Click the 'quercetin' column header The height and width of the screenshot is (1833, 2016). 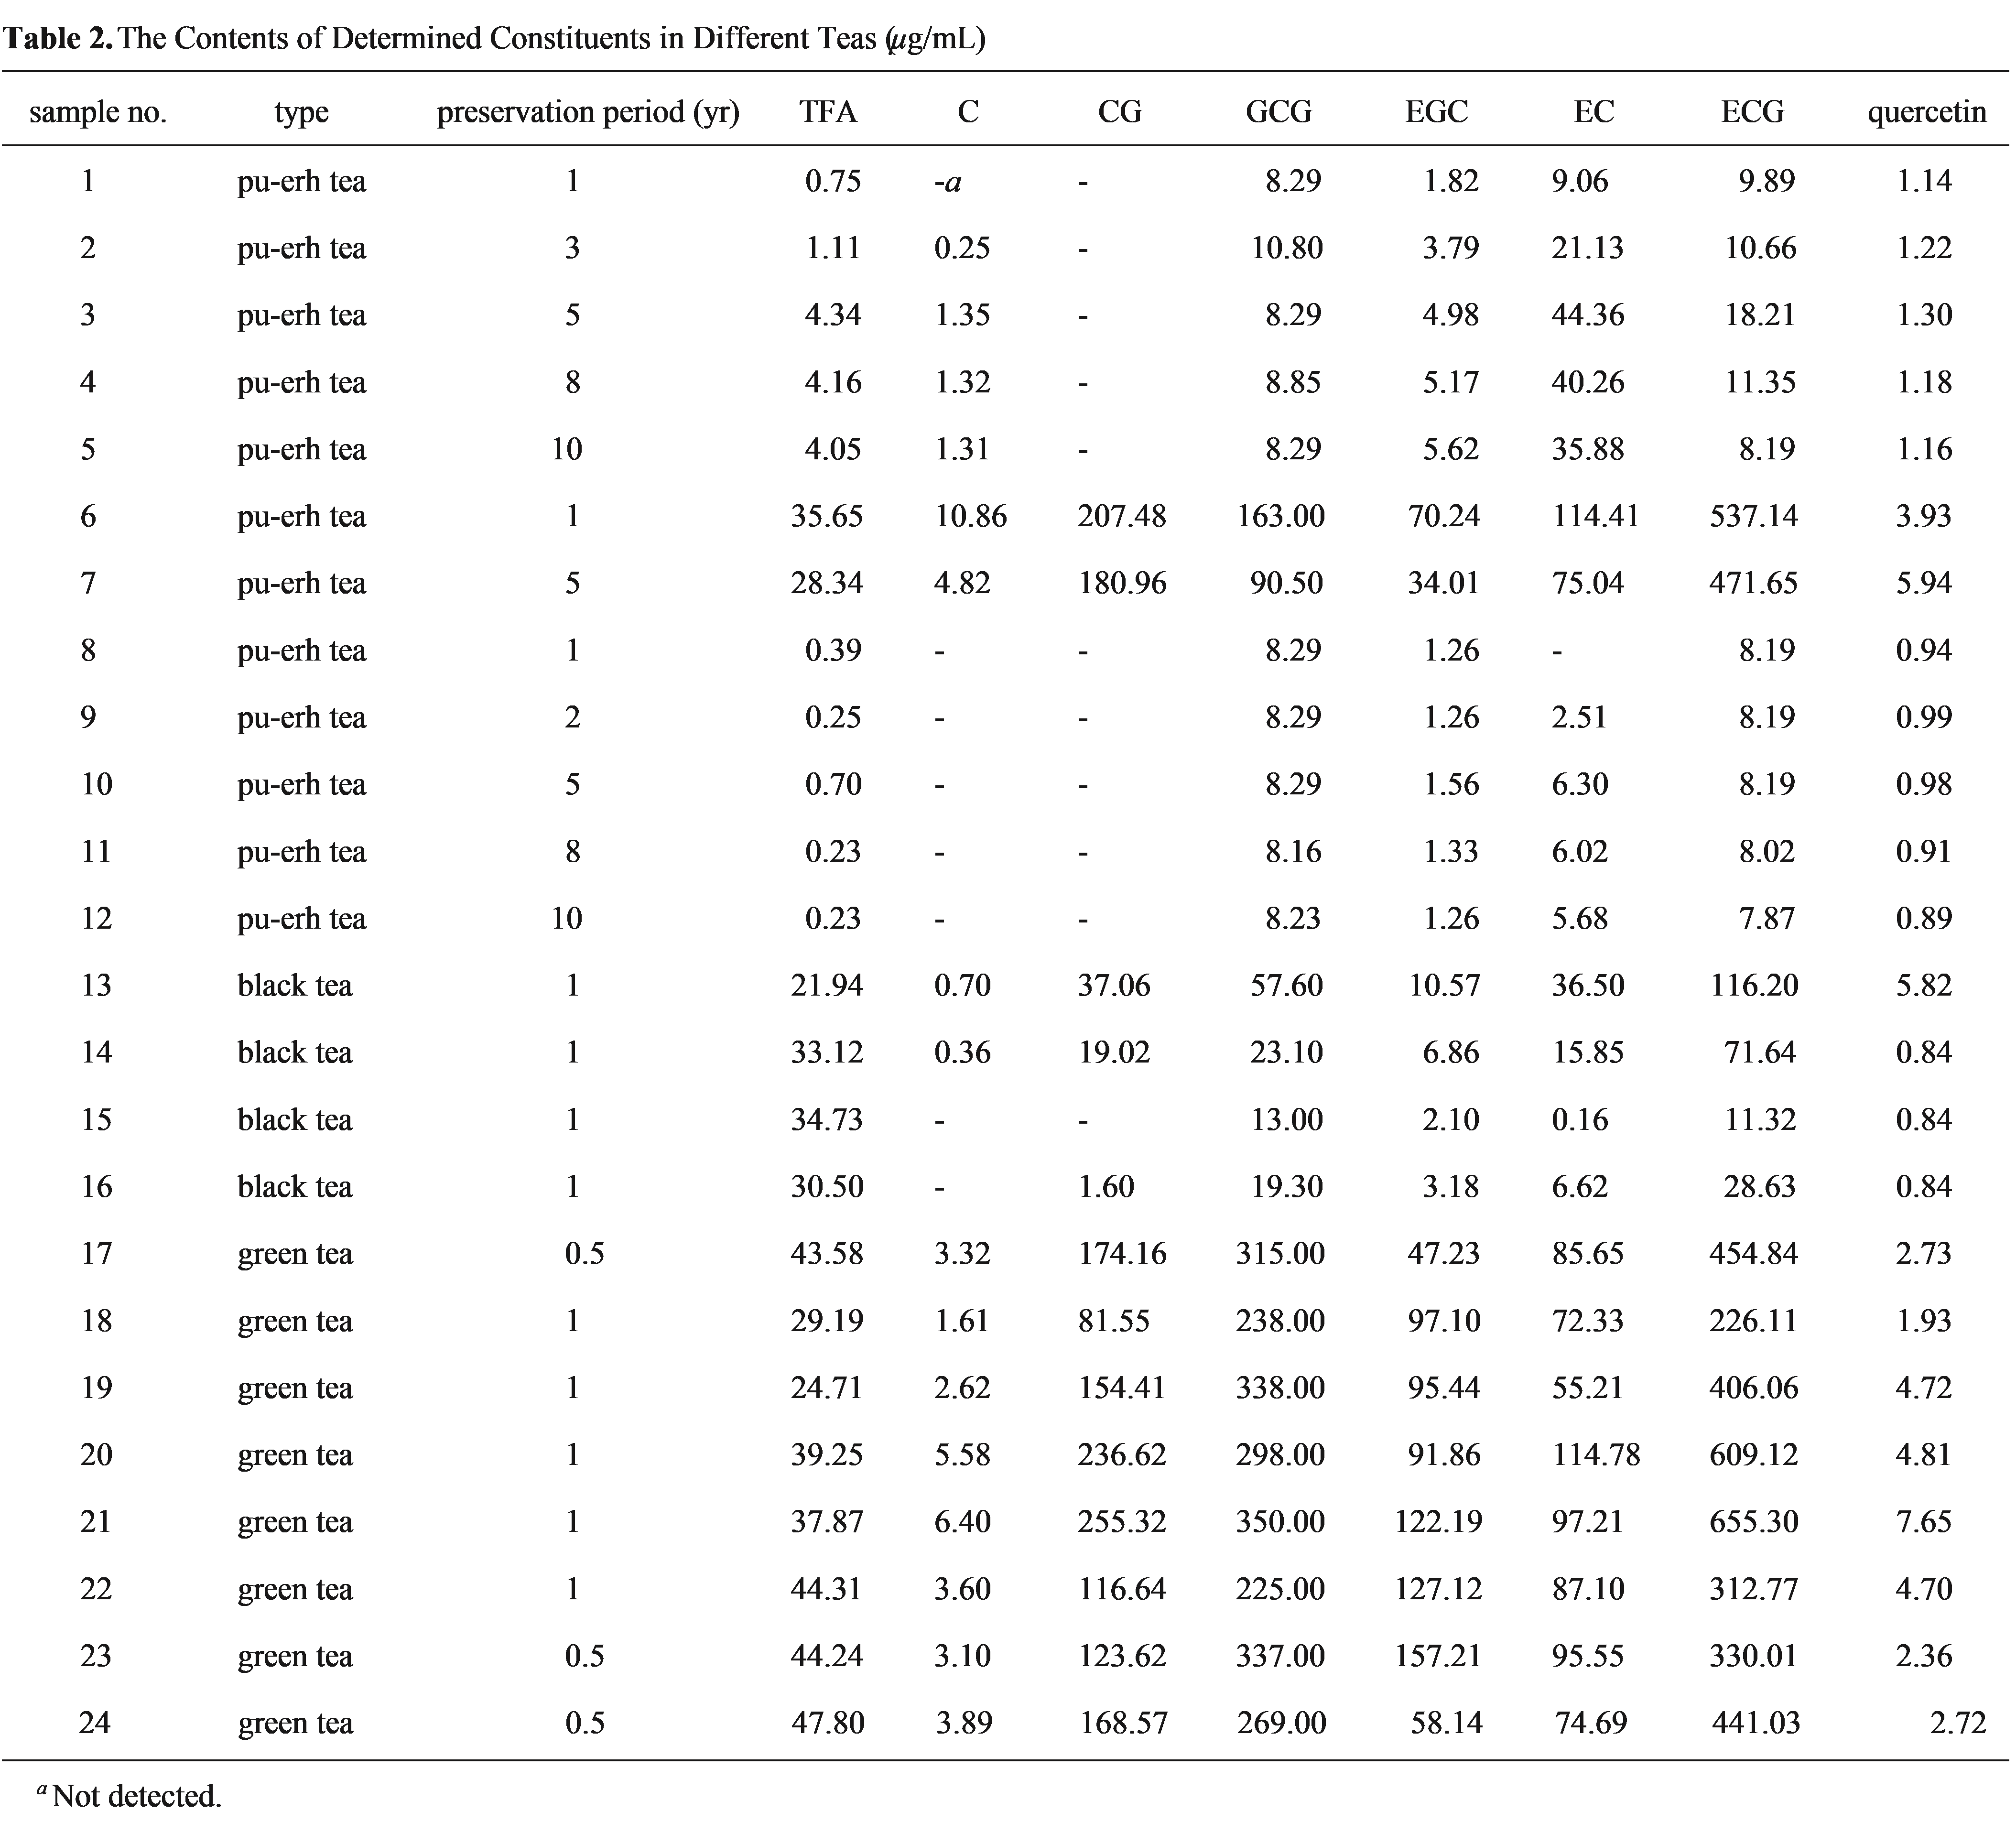coord(1927,112)
